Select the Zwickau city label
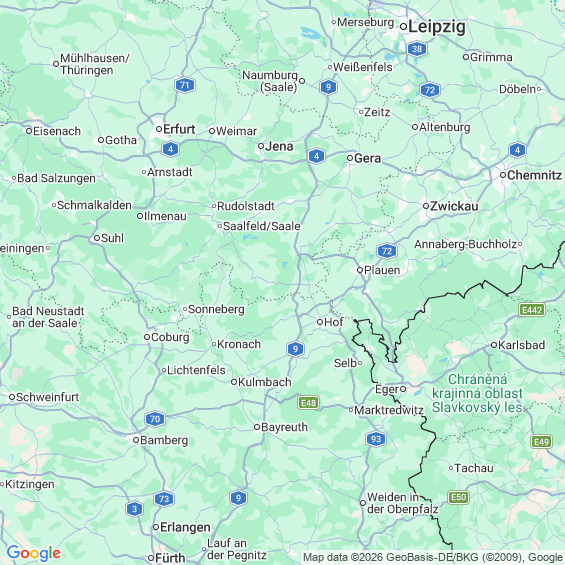Screen dimensions: 565x565 coord(454,206)
